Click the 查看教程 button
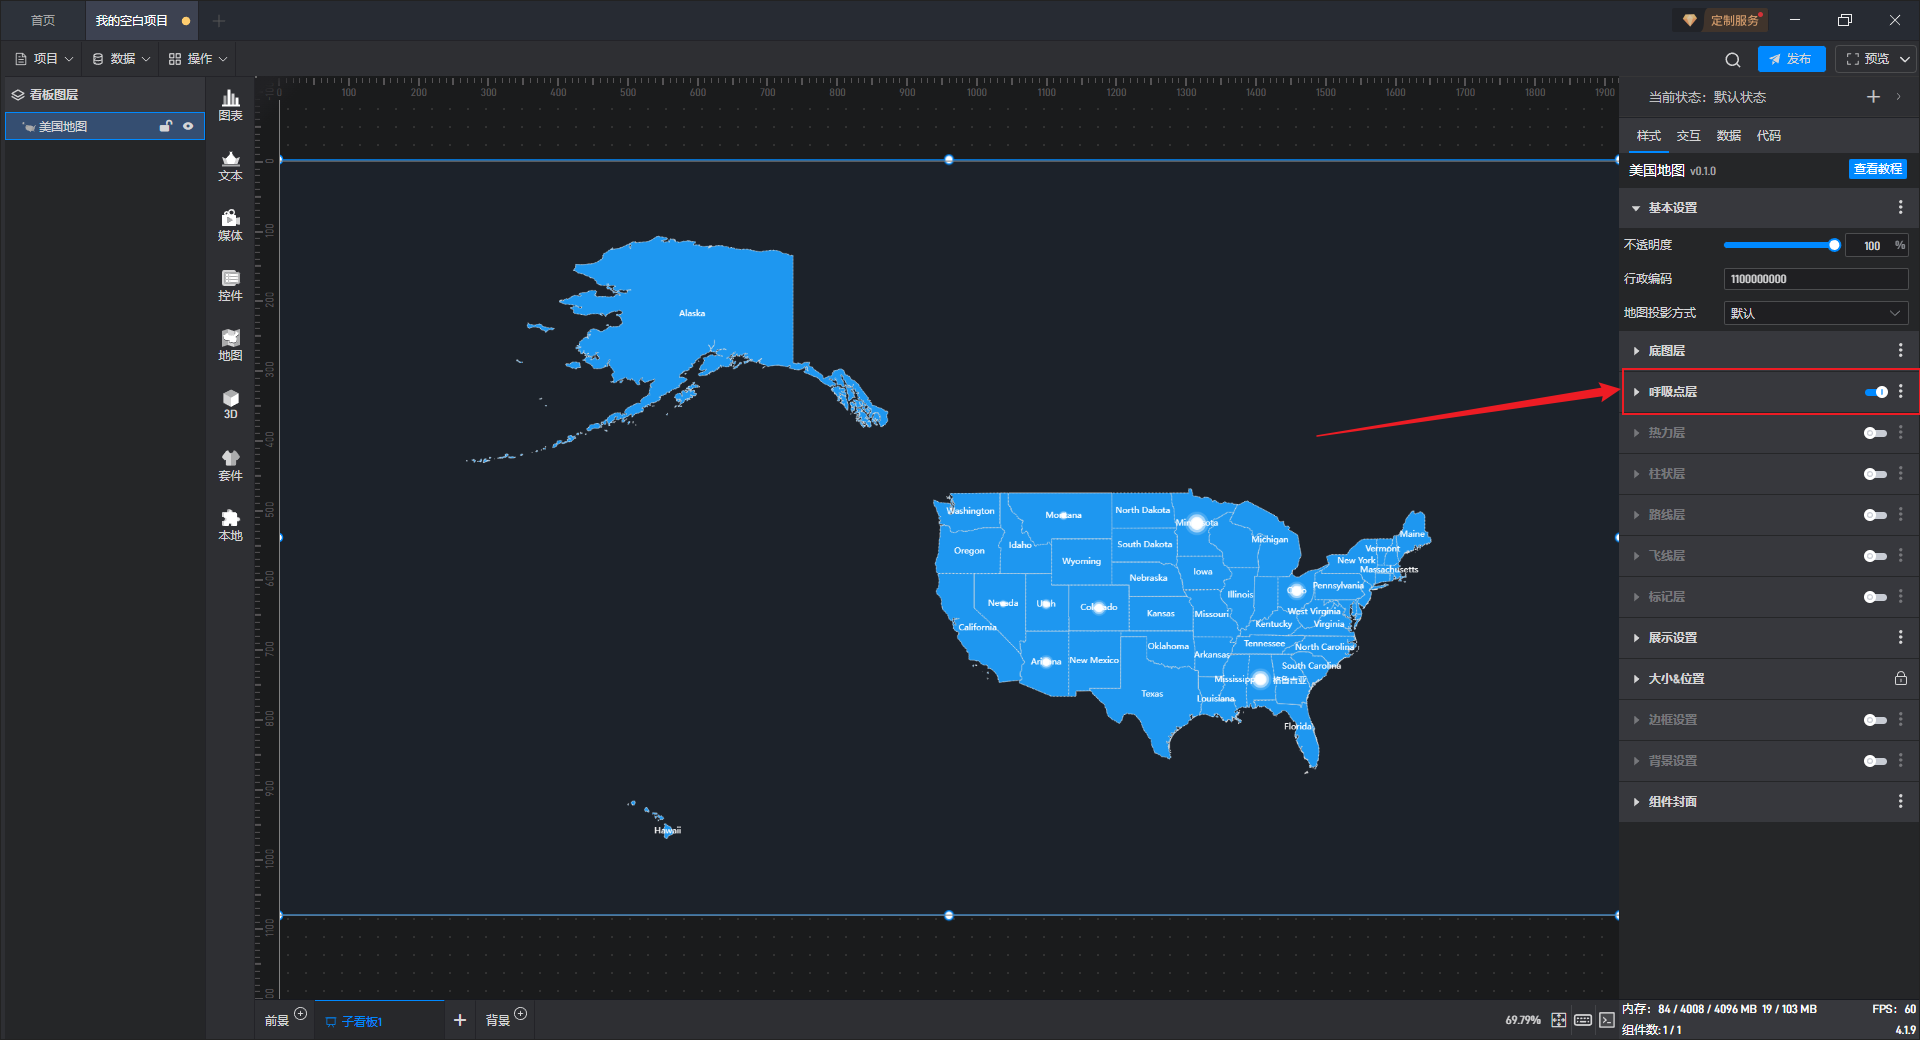1920x1040 pixels. [1877, 169]
